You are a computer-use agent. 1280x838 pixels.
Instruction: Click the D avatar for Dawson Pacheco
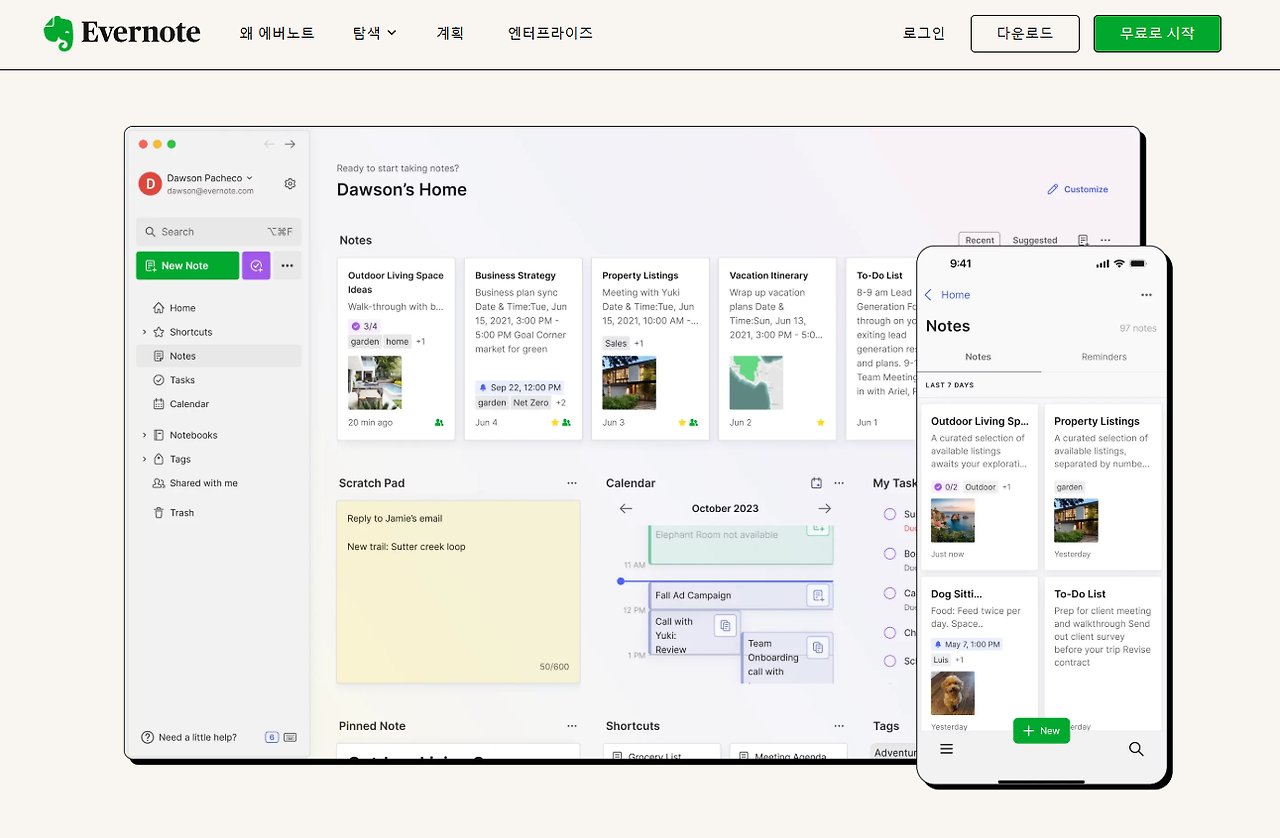(x=150, y=183)
